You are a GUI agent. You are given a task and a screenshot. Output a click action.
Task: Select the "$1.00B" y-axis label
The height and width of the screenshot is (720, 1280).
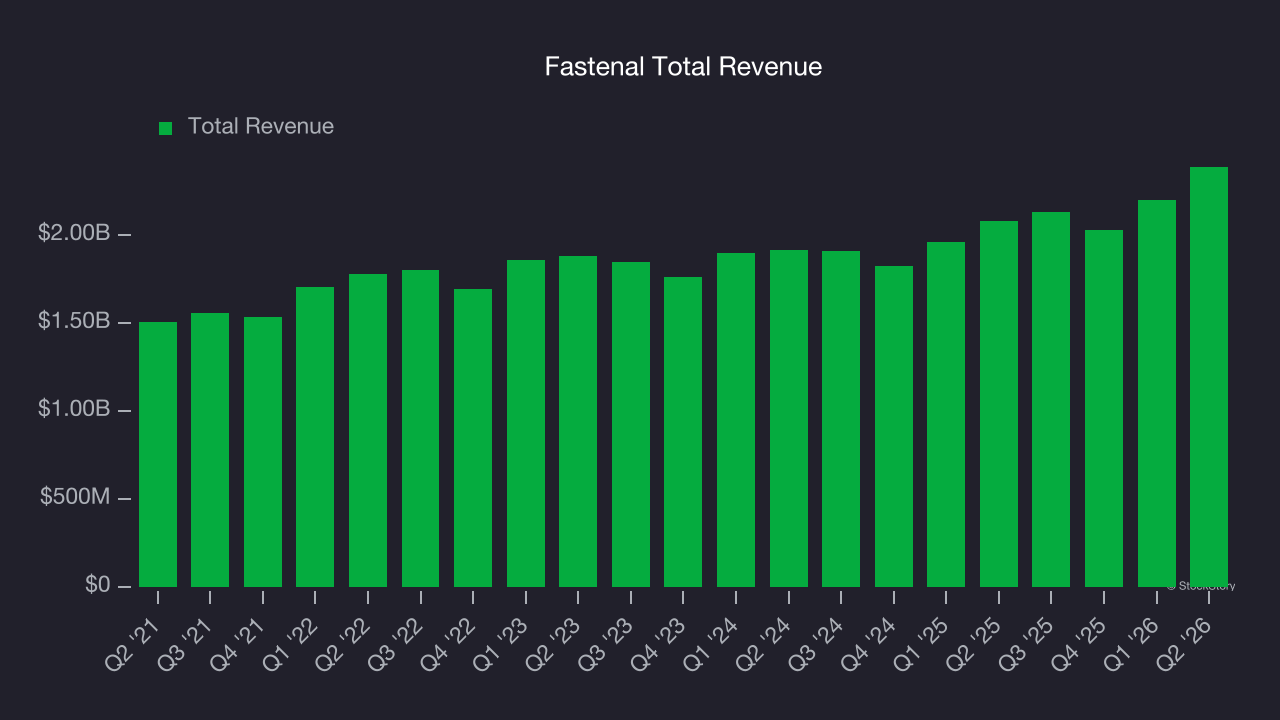pyautogui.click(x=74, y=409)
